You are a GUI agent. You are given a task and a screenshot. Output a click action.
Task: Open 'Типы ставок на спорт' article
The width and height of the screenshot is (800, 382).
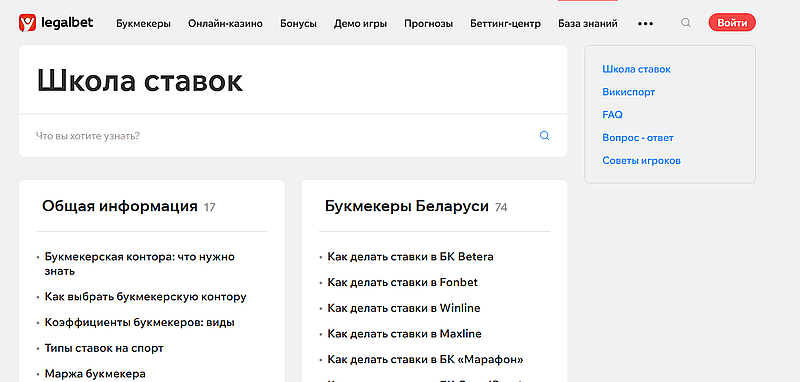pyautogui.click(x=104, y=349)
